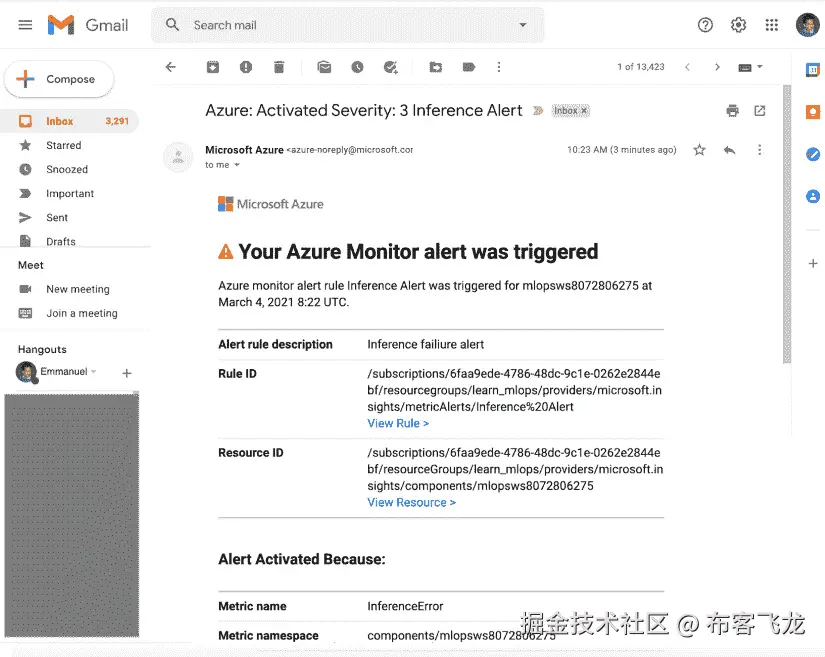Viewport: 825px width, 657px height.
Task: Report this email as spam
Action: [x=246, y=67]
